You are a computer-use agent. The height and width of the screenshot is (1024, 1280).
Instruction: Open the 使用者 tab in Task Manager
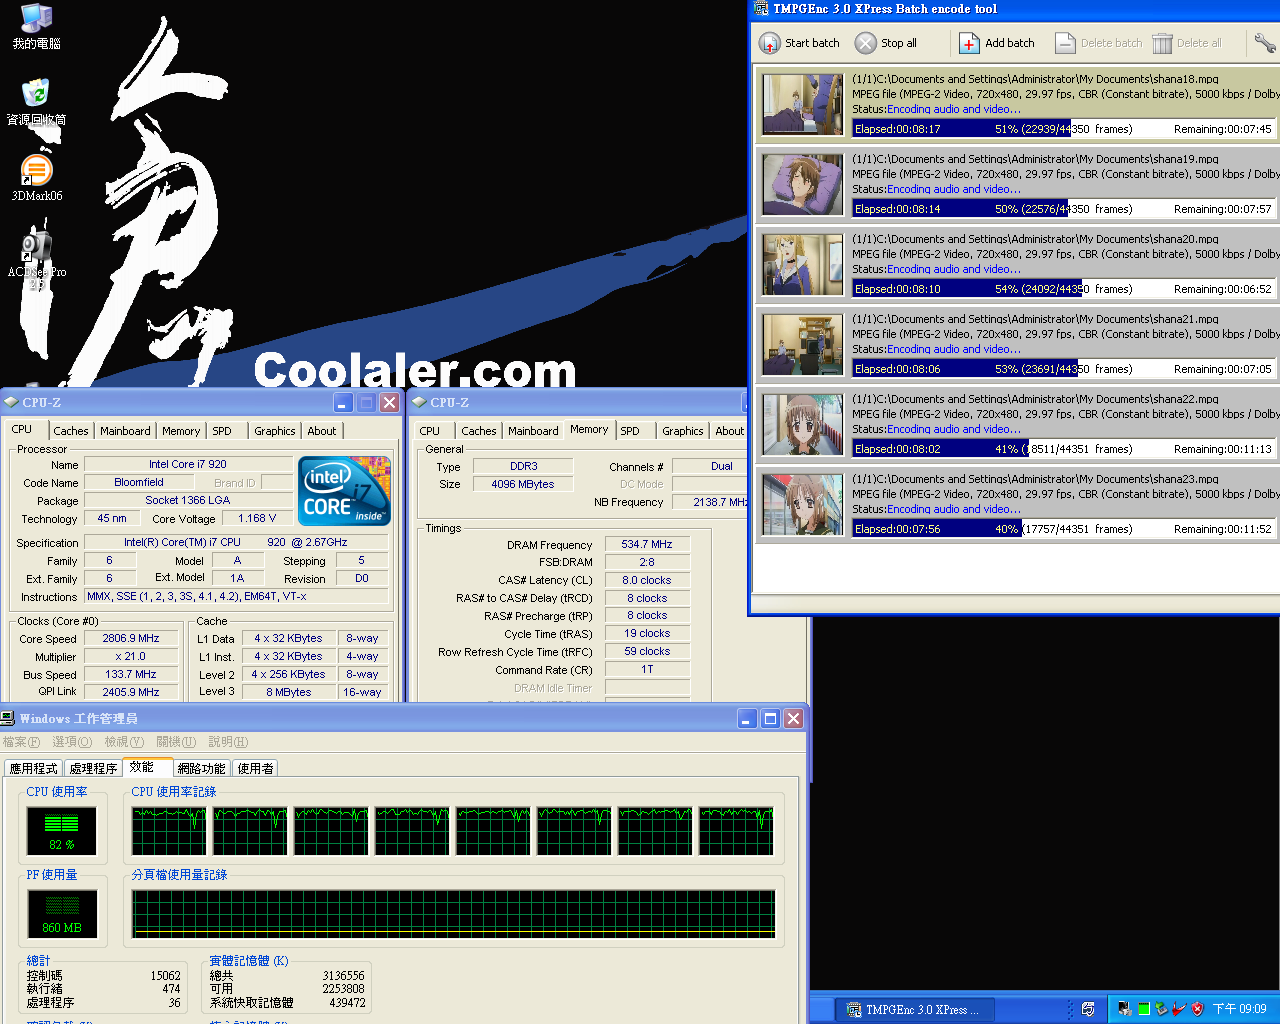tap(256, 768)
